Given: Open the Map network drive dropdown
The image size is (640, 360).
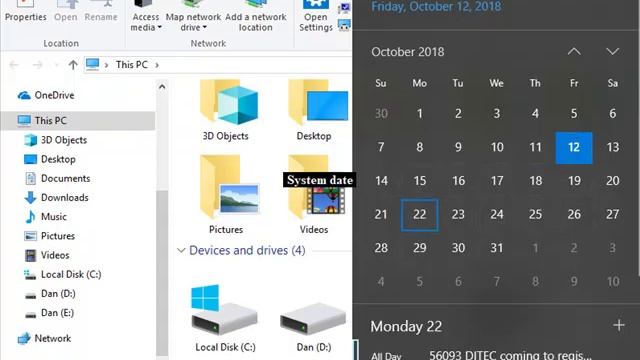Looking at the screenshot, I should coord(193,16).
